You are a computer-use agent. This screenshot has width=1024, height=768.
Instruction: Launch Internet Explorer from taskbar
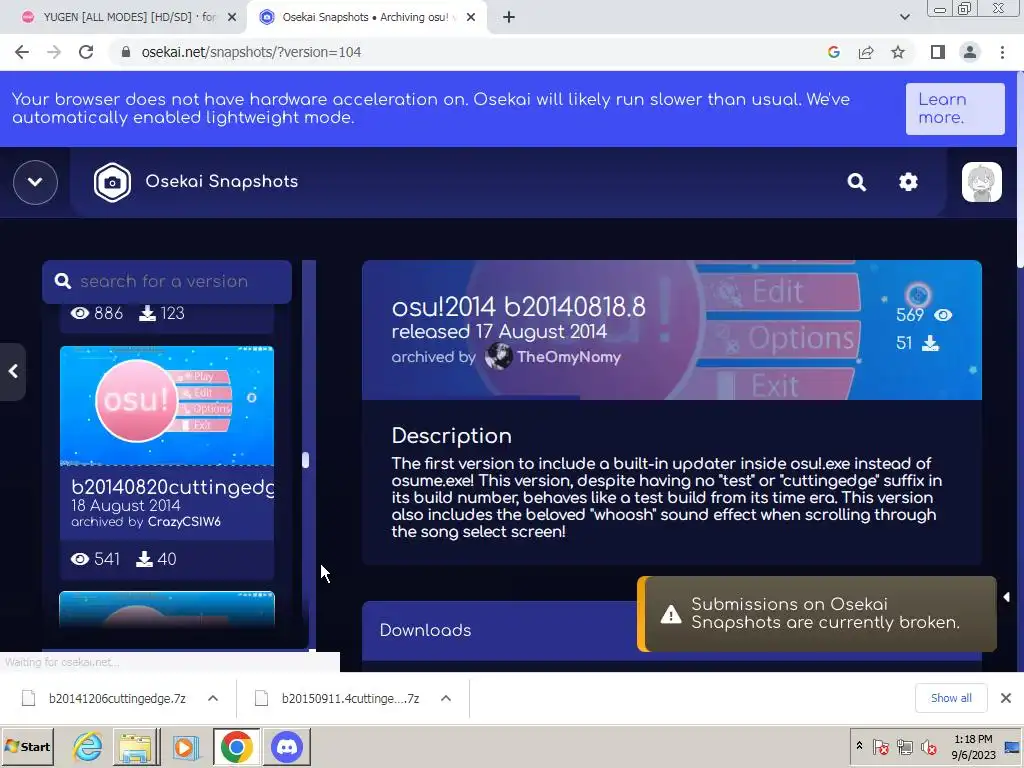pyautogui.click(x=88, y=747)
